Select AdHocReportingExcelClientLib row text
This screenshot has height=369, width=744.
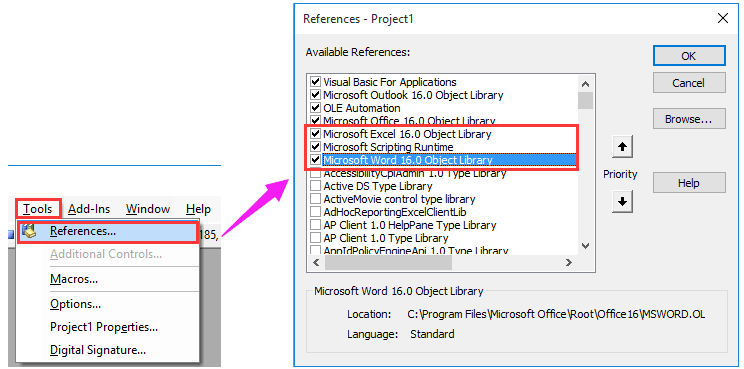pos(395,212)
